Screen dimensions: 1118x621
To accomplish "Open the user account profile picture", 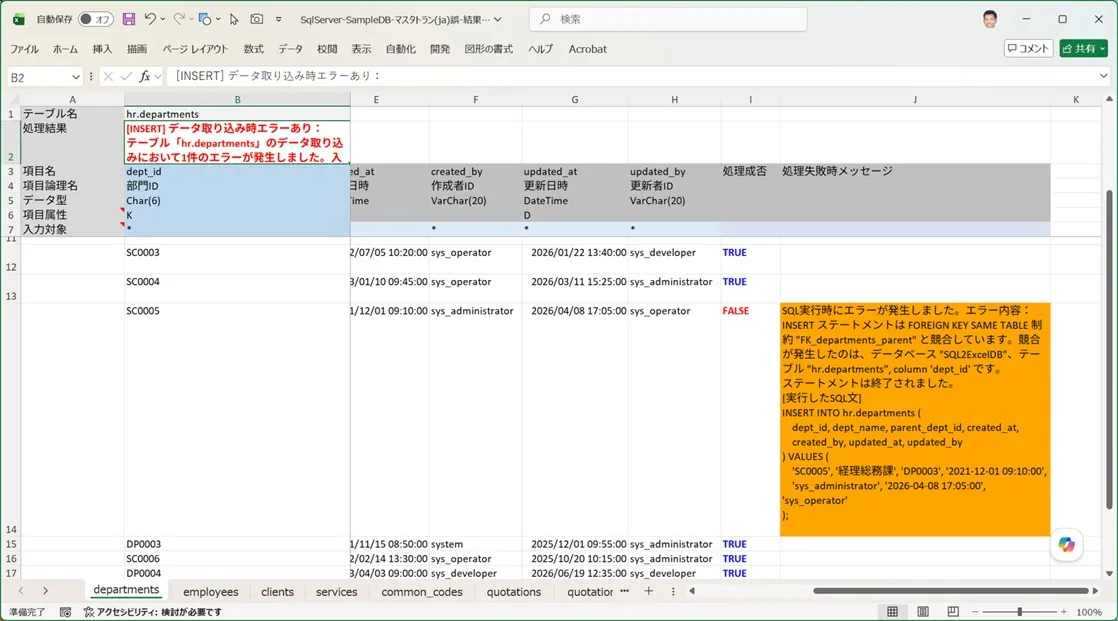I will point(990,19).
